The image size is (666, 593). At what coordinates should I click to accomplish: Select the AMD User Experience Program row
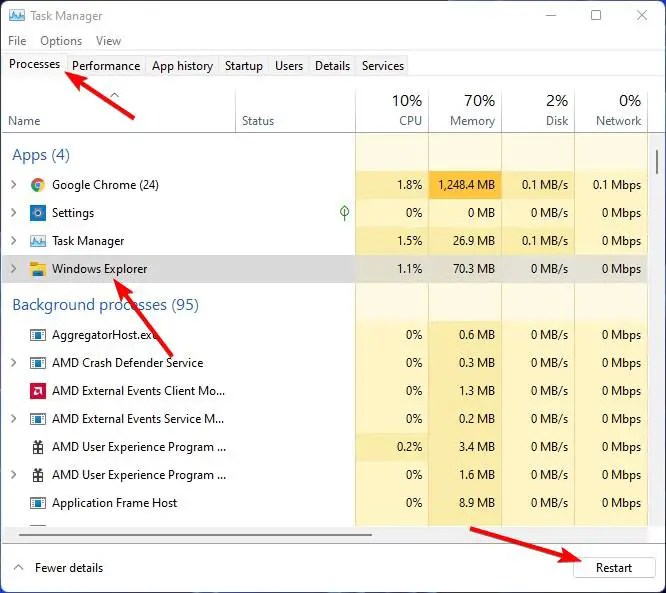pos(138,447)
